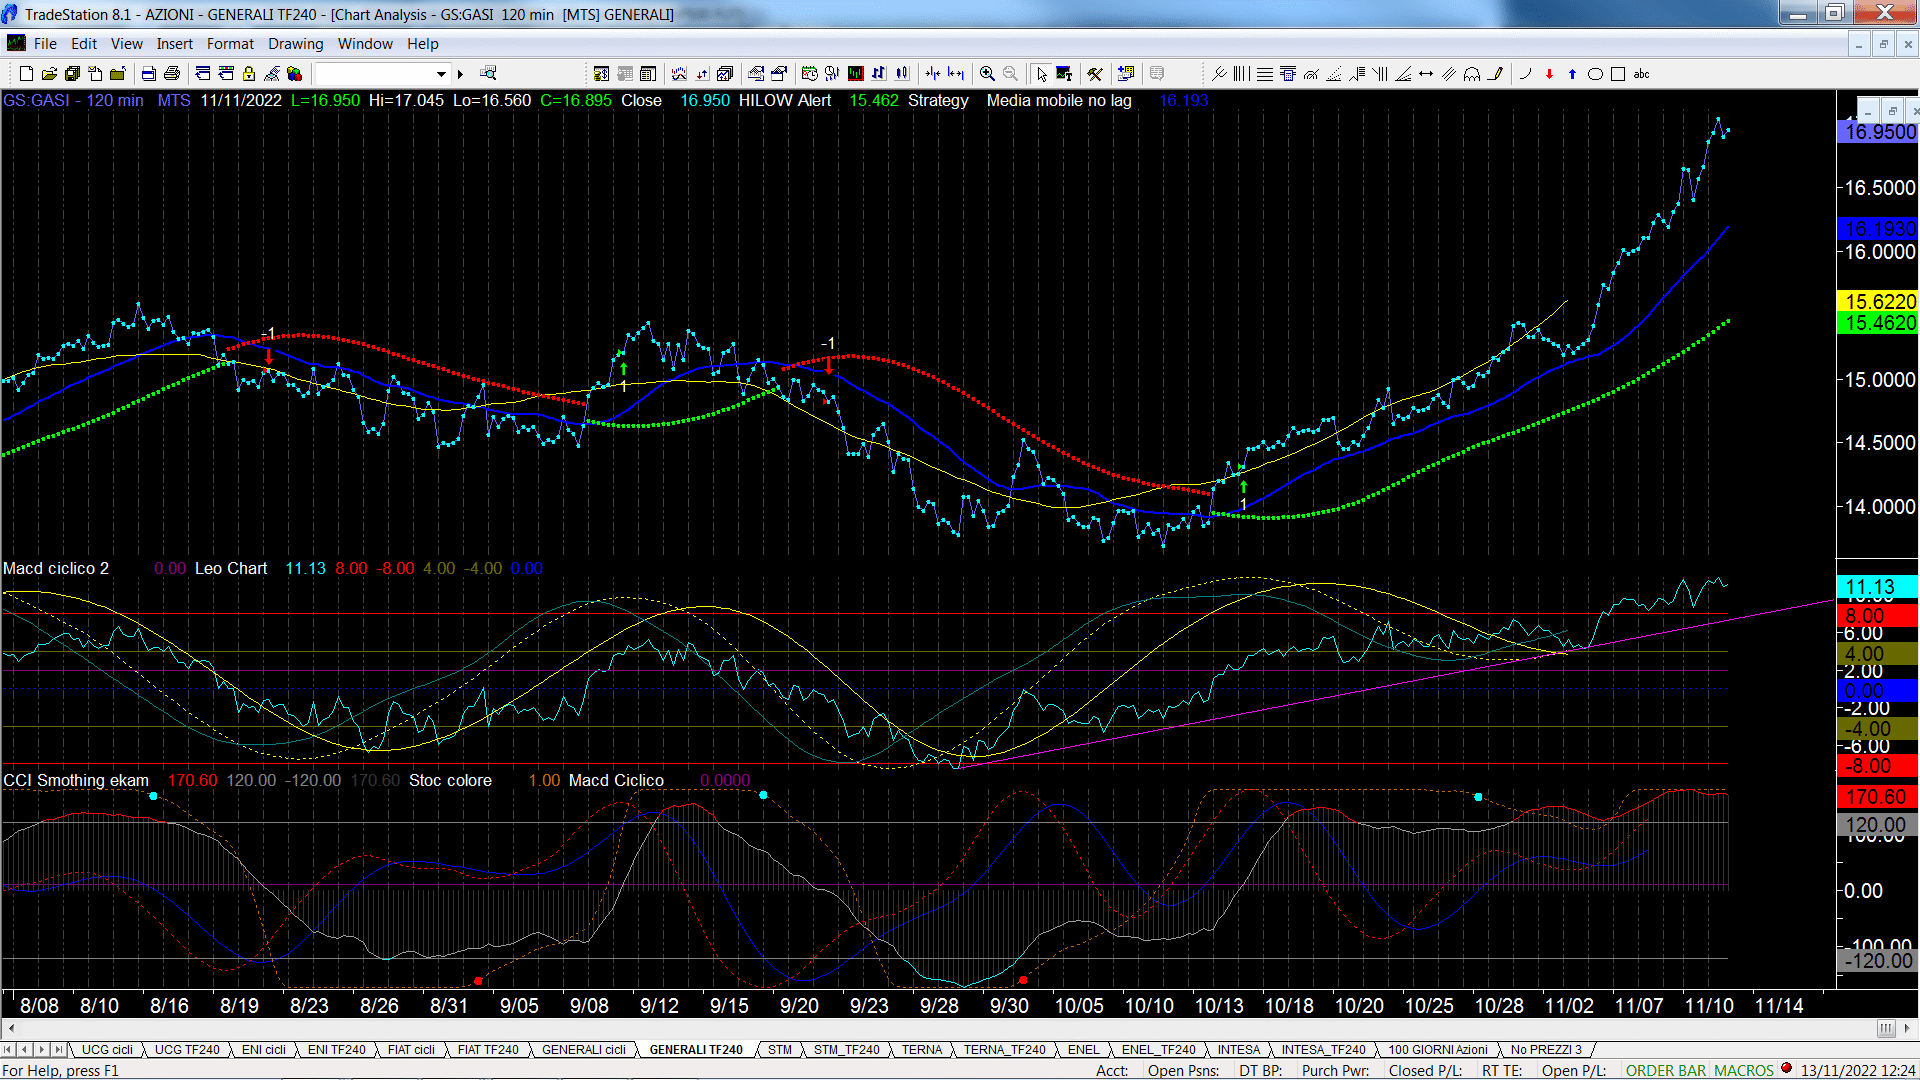Open the Insert menu
The width and height of the screenshot is (1920, 1080).
click(x=174, y=44)
